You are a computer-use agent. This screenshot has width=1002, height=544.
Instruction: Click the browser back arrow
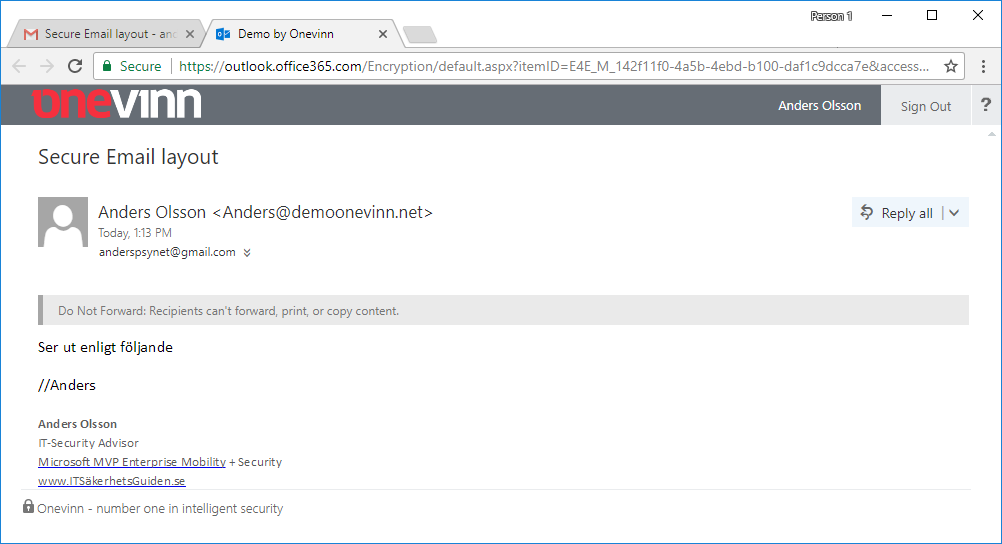click(19, 66)
